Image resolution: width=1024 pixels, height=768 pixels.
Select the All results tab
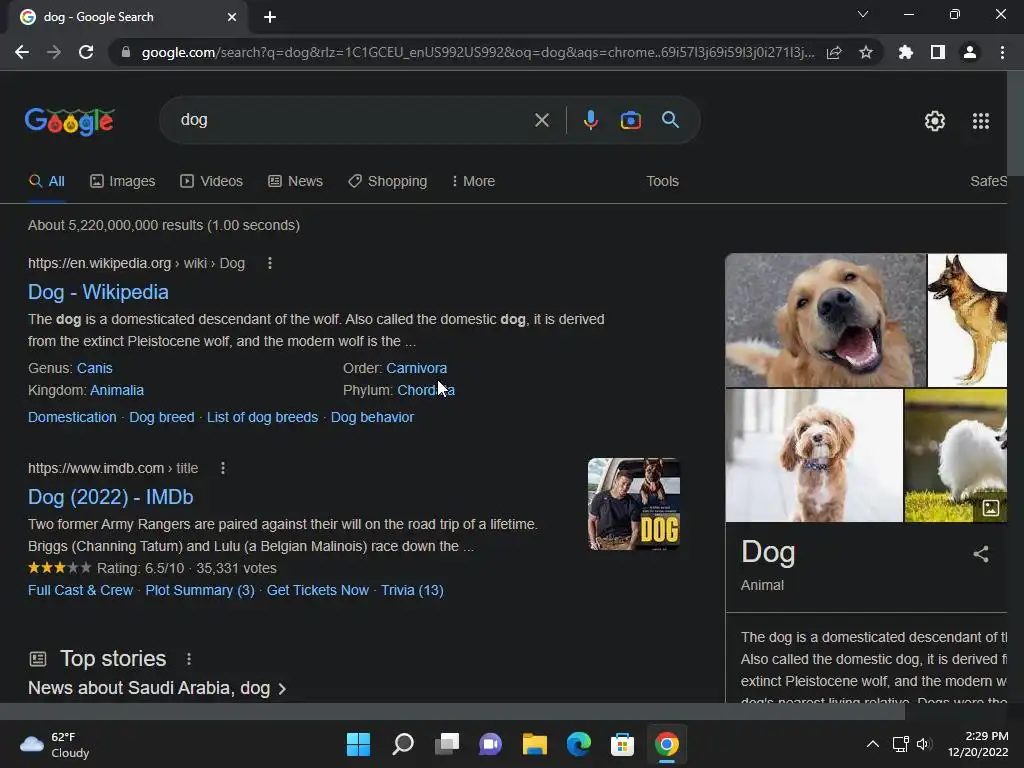pyautogui.click(x=47, y=181)
